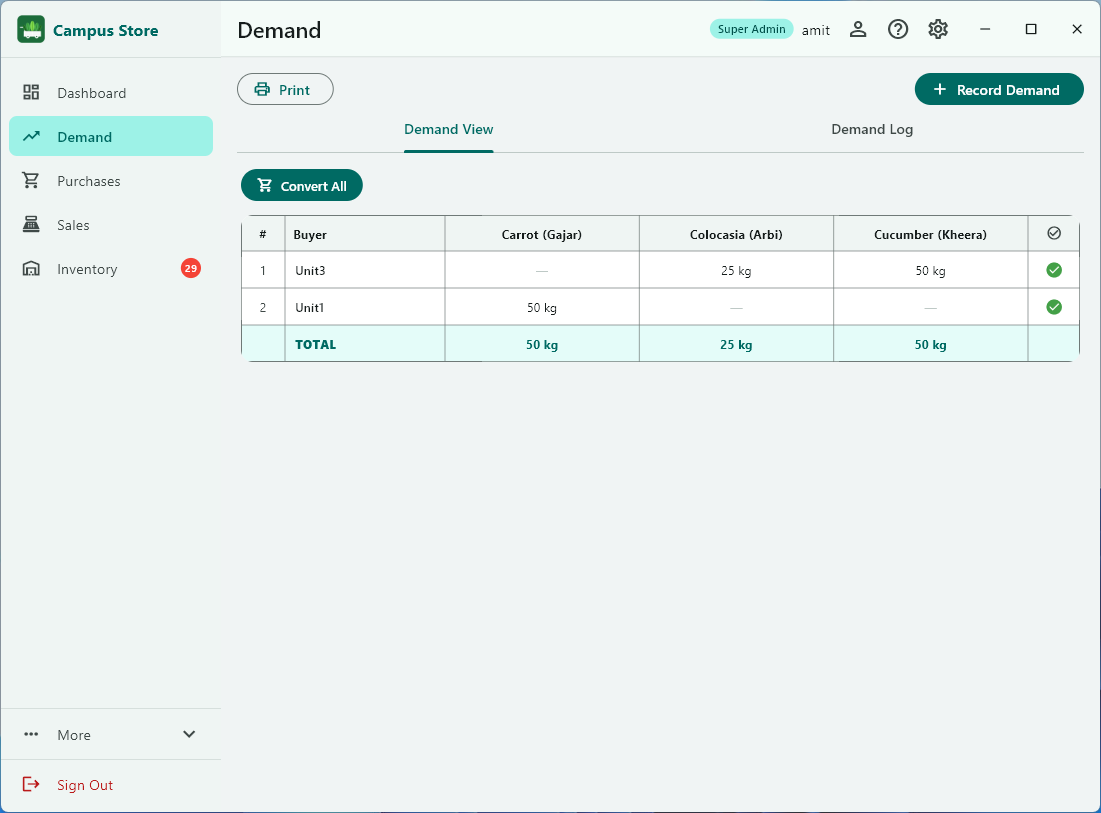Screen dimensions: 1101x813
Task: Click the Colocasia (Arbi) column header
Action: click(736, 234)
